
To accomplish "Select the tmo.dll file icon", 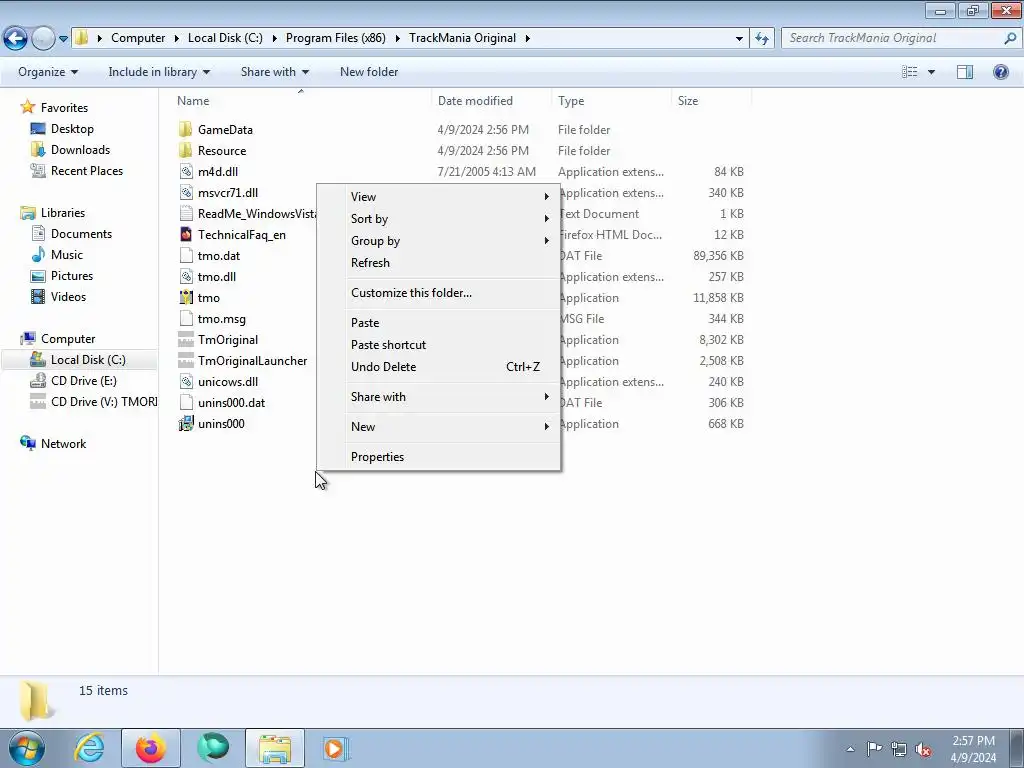I will (186, 277).
